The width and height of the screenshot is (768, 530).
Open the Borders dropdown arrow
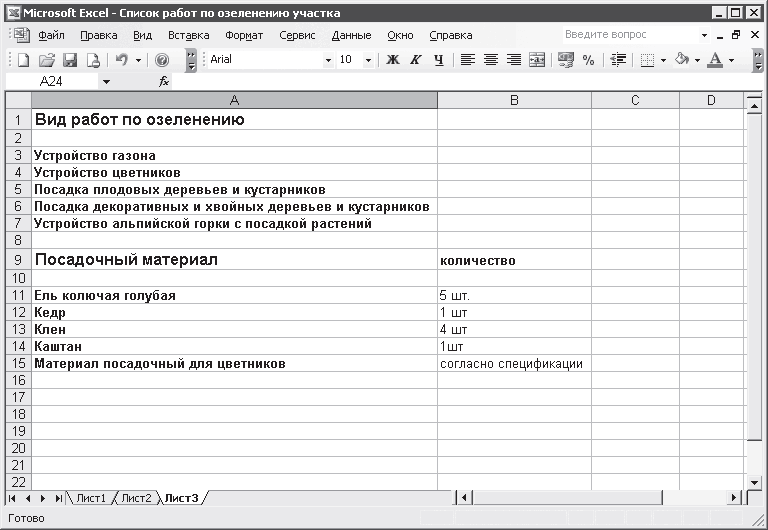tap(663, 60)
